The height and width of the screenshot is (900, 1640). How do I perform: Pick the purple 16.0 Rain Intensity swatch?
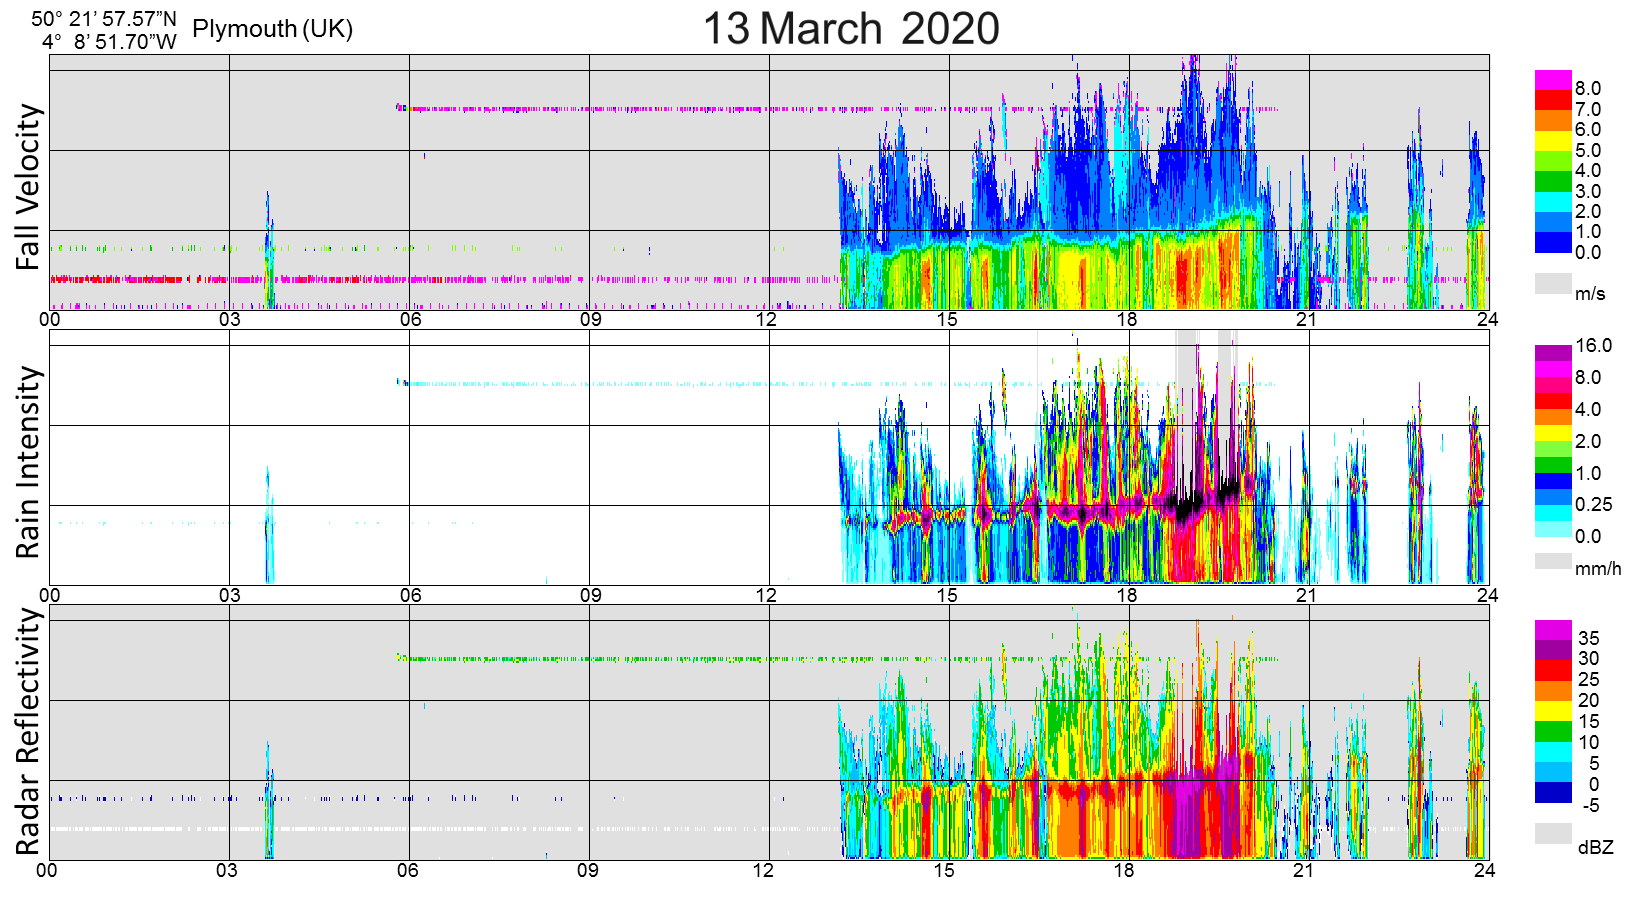(1553, 353)
